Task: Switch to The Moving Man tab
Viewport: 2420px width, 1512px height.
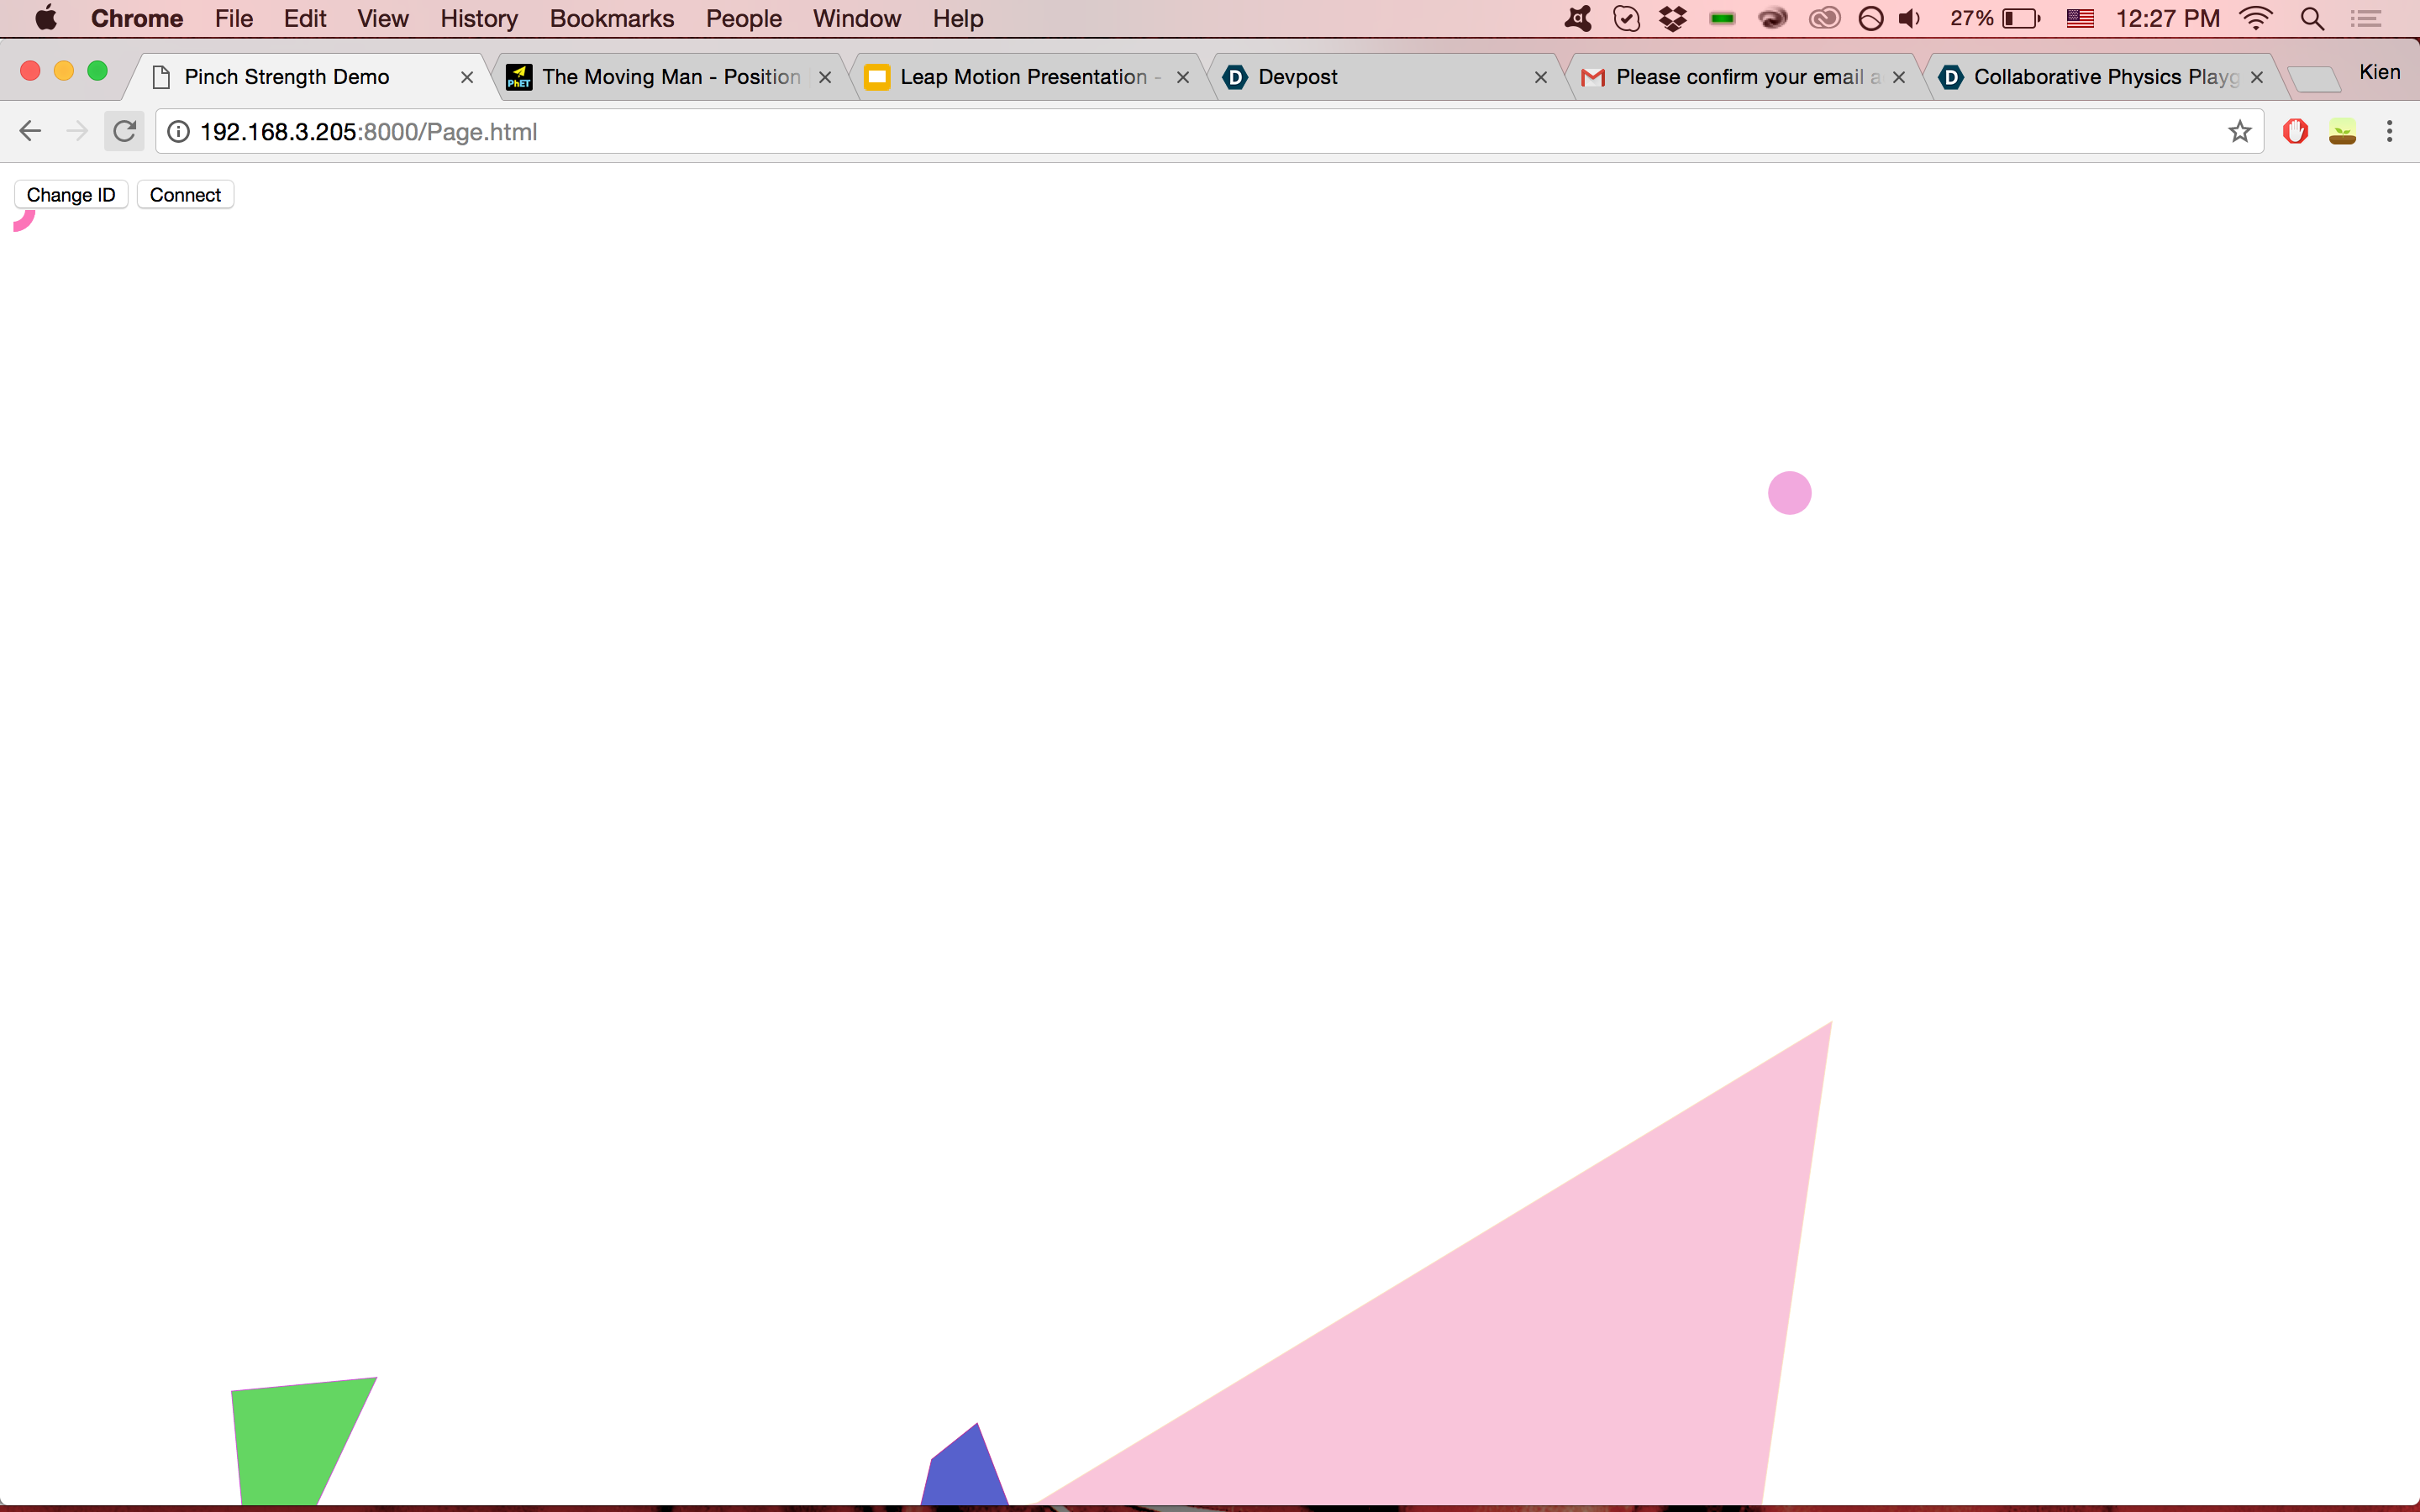Action: pos(670,77)
